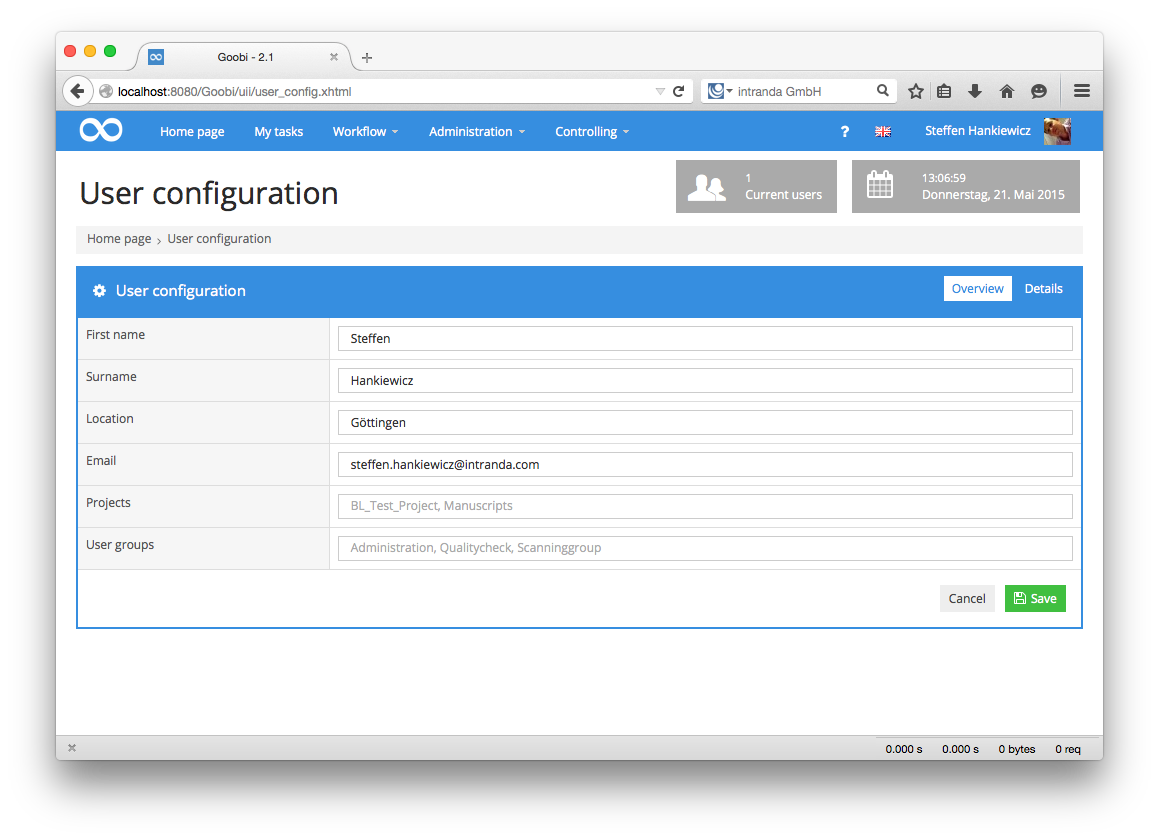Click the First name input field
This screenshot has width=1159, height=840.
[x=705, y=339]
